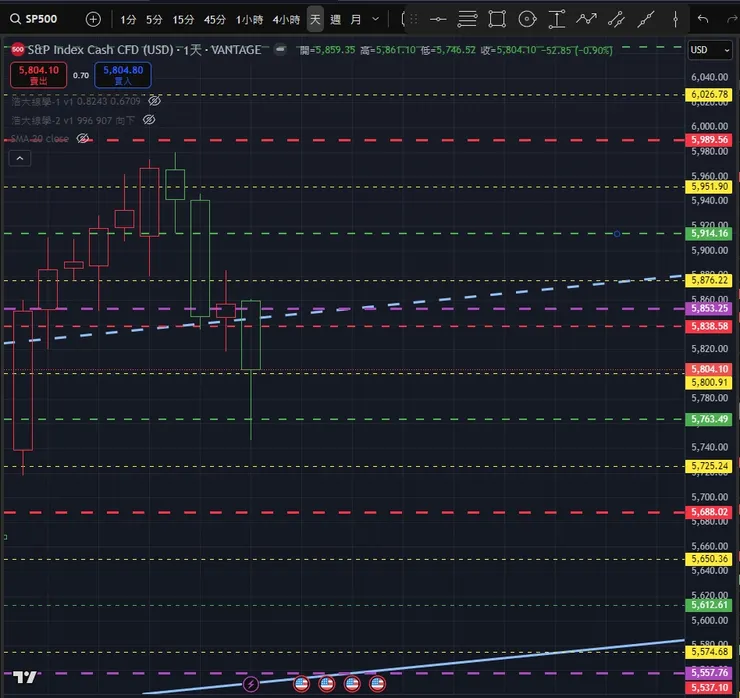This screenshot has height=698, width=740.
Task: Click the 5,989.56 red price label
Action: (709, 140)
